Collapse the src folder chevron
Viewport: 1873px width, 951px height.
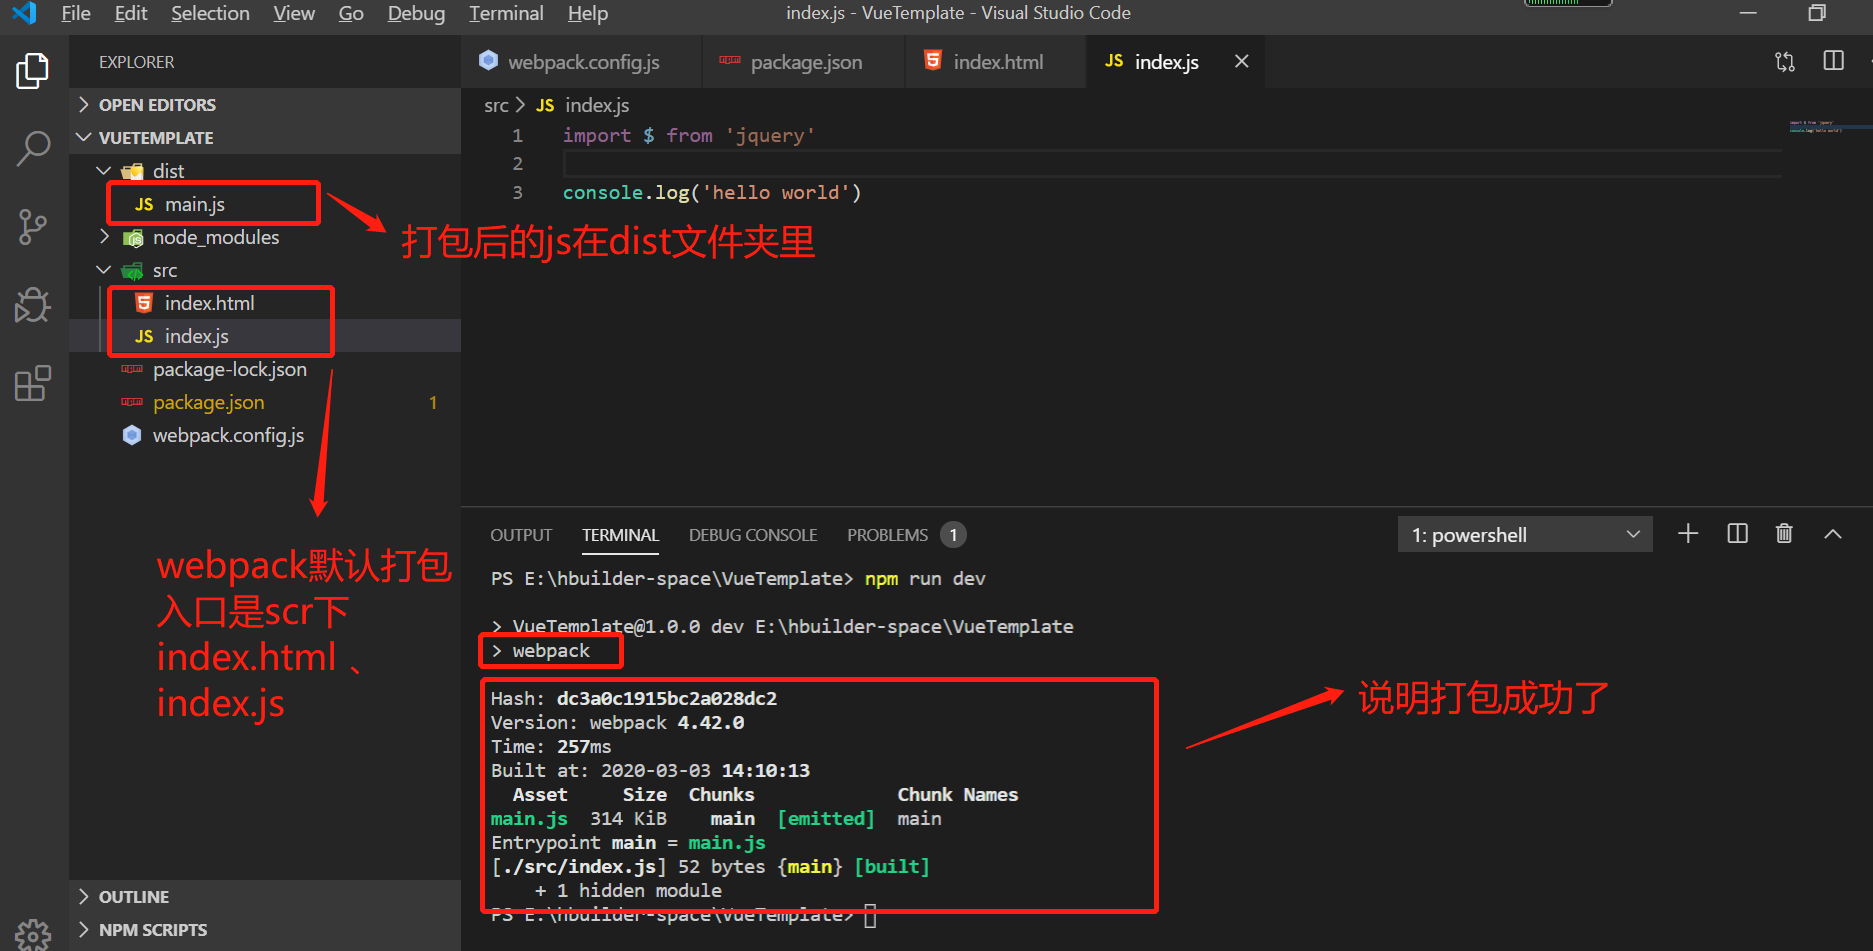click(x=104, y=270)
